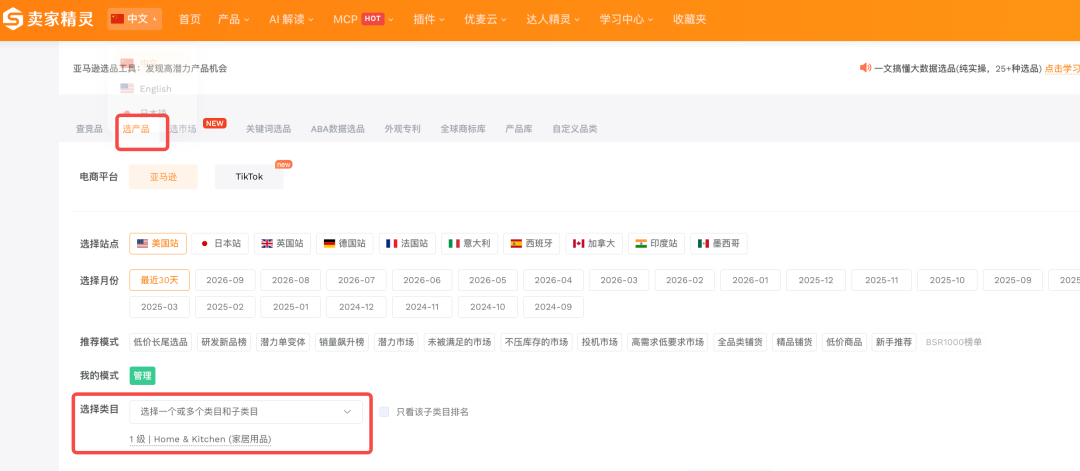
Task: Choose month 2026-01
Action: tap(750, 280)
